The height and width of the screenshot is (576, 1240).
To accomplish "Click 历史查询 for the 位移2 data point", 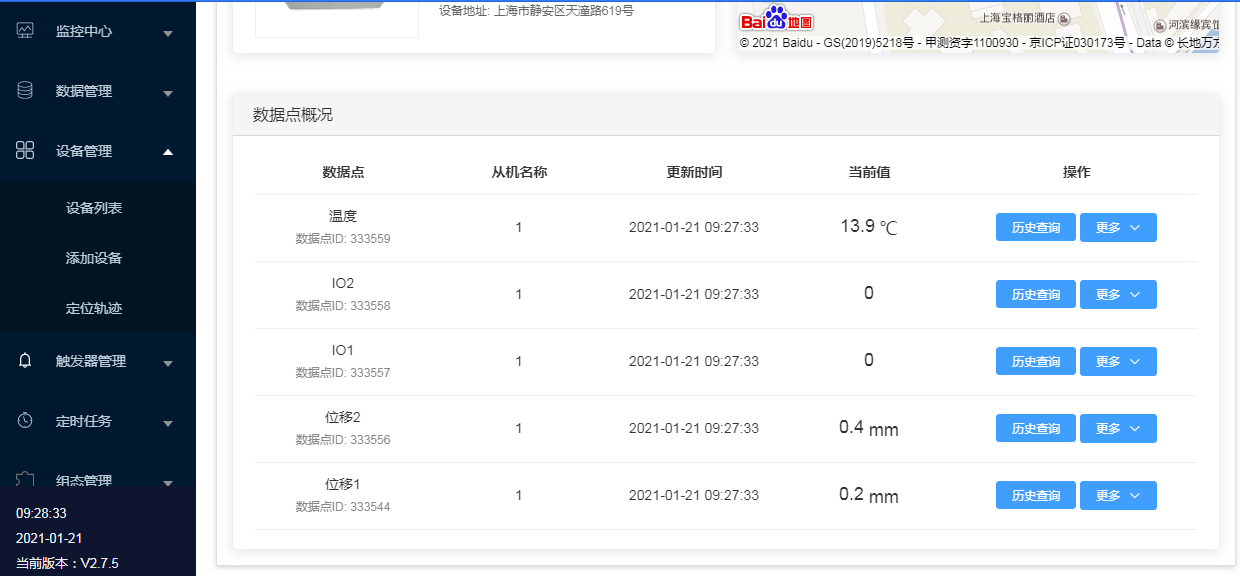I will click(1035, 428).
